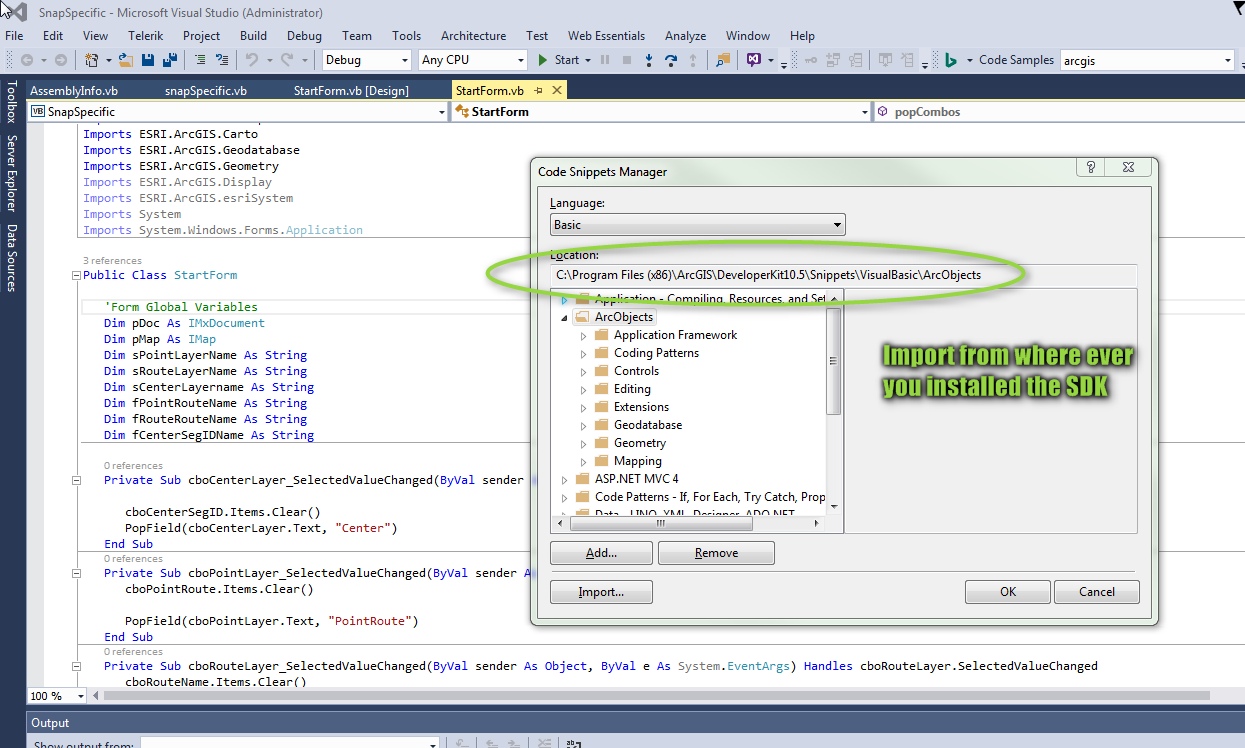Open the Architecture menu

pyautogui.click(x=473, y=35)
